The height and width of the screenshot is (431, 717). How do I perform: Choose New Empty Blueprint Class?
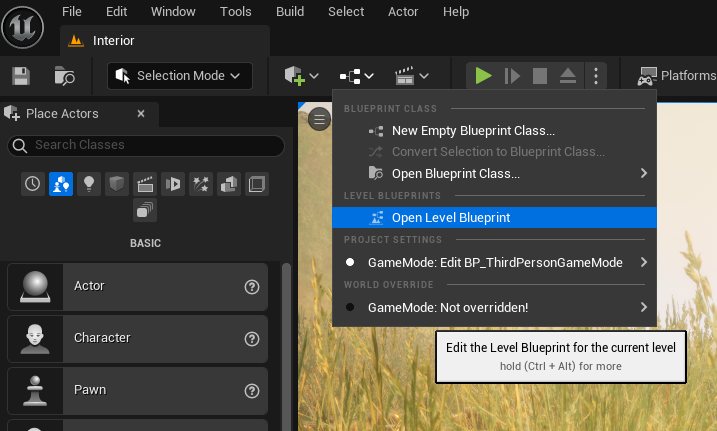click(x=494, y=131)
